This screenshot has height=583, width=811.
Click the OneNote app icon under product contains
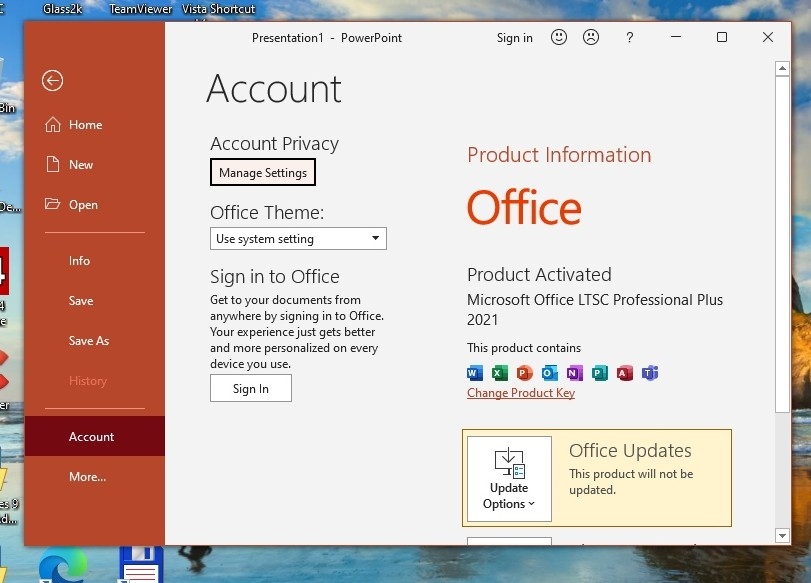click(x=574, y=372)
